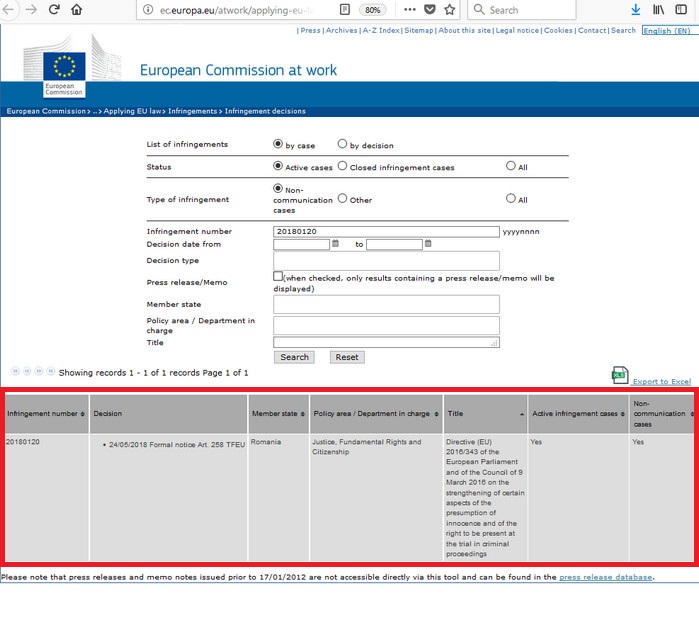Image resolution: width=699 pixels, height=630 pixels.
Task: Sort by Member state column arrows
Action: [x=303, y=414]
